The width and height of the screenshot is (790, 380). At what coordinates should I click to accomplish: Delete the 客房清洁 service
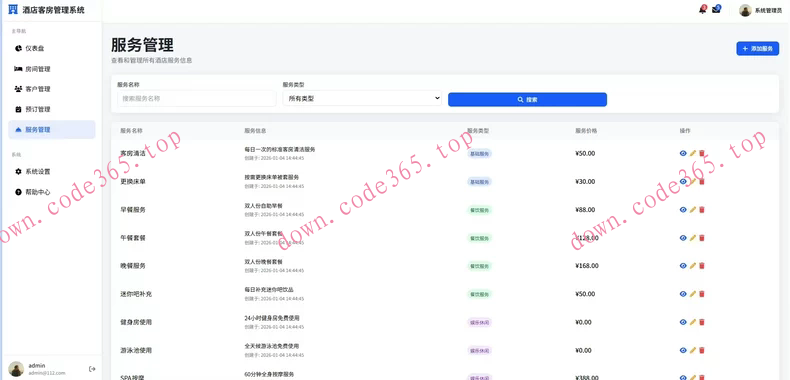[702, 153]
